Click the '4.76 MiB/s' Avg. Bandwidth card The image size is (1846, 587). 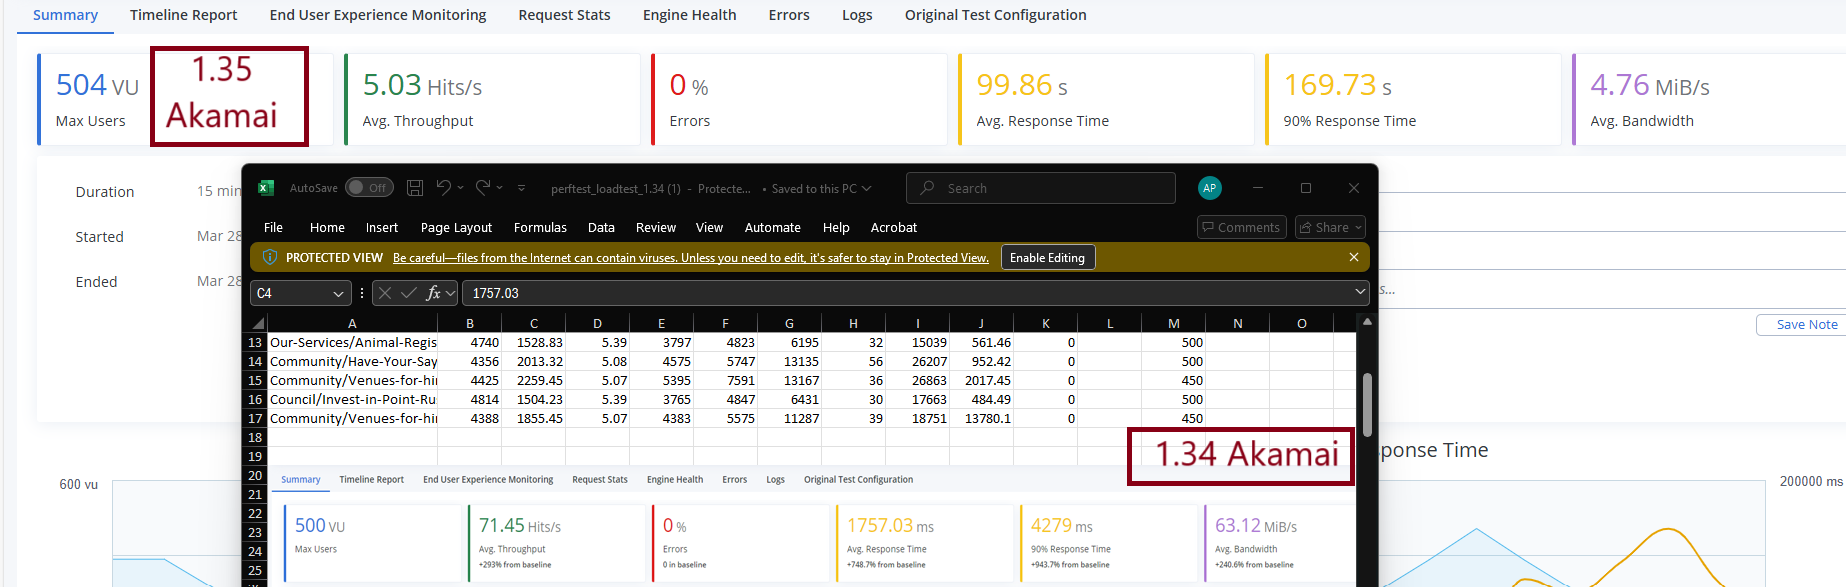1709,99
